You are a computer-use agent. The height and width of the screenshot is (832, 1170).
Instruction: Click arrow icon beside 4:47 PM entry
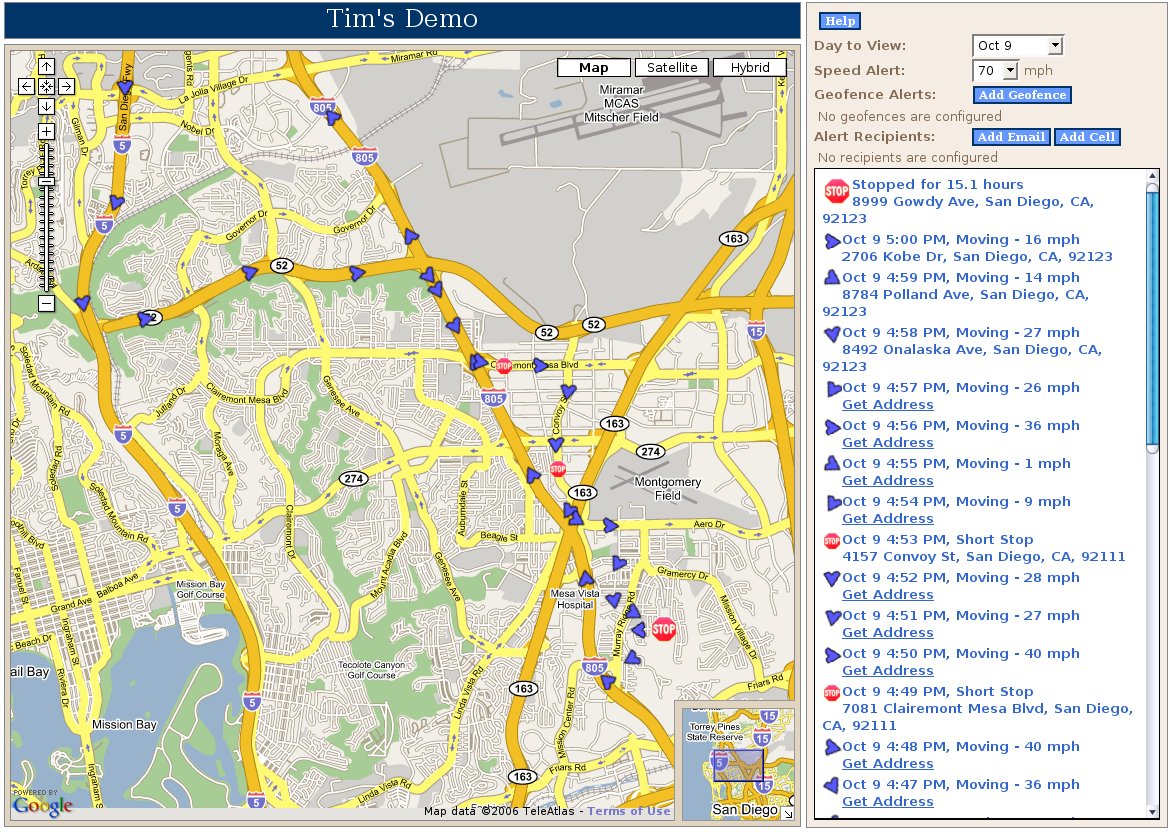click(x=832, y=785)
